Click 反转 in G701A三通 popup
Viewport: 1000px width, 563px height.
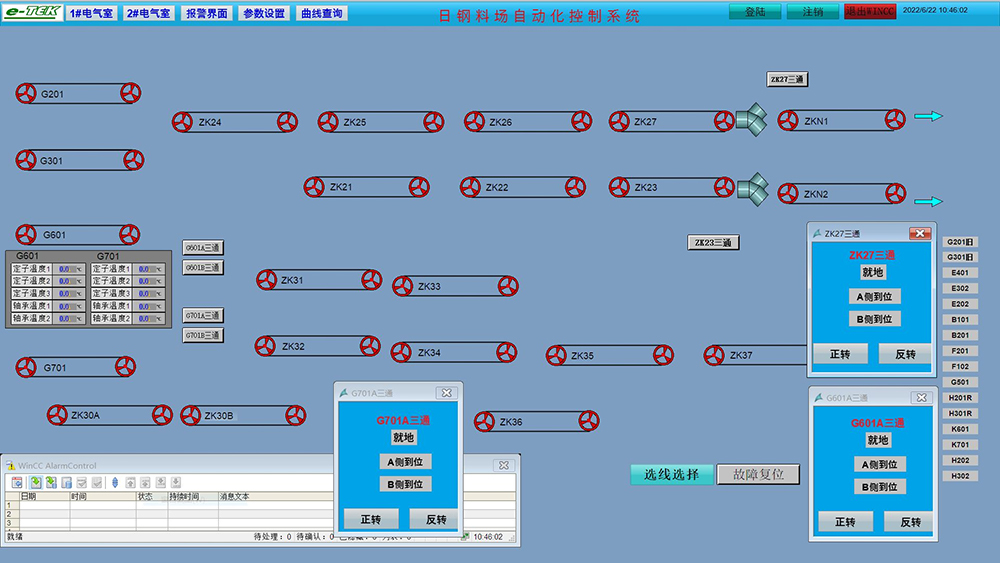436,519
